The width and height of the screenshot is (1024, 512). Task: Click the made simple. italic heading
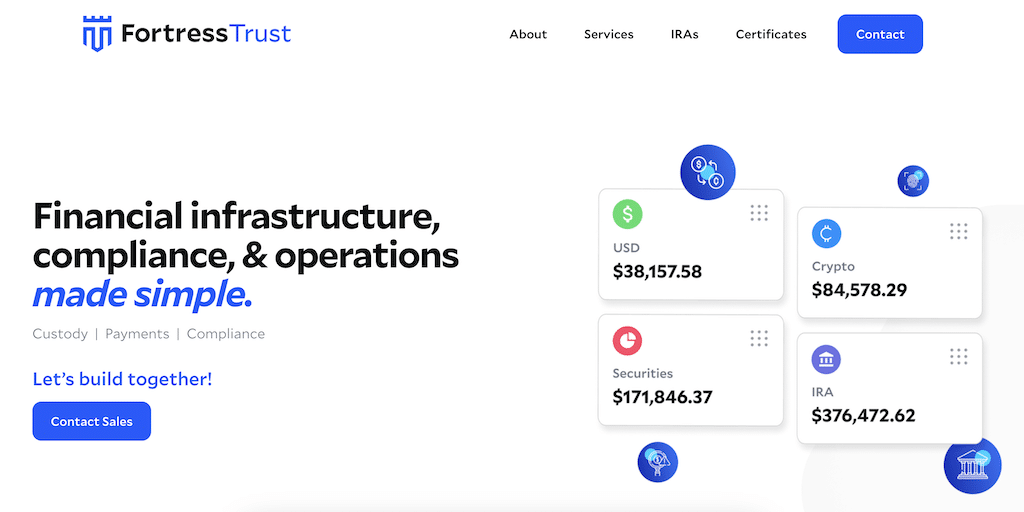pyautogui.click(x=142, y=296)
